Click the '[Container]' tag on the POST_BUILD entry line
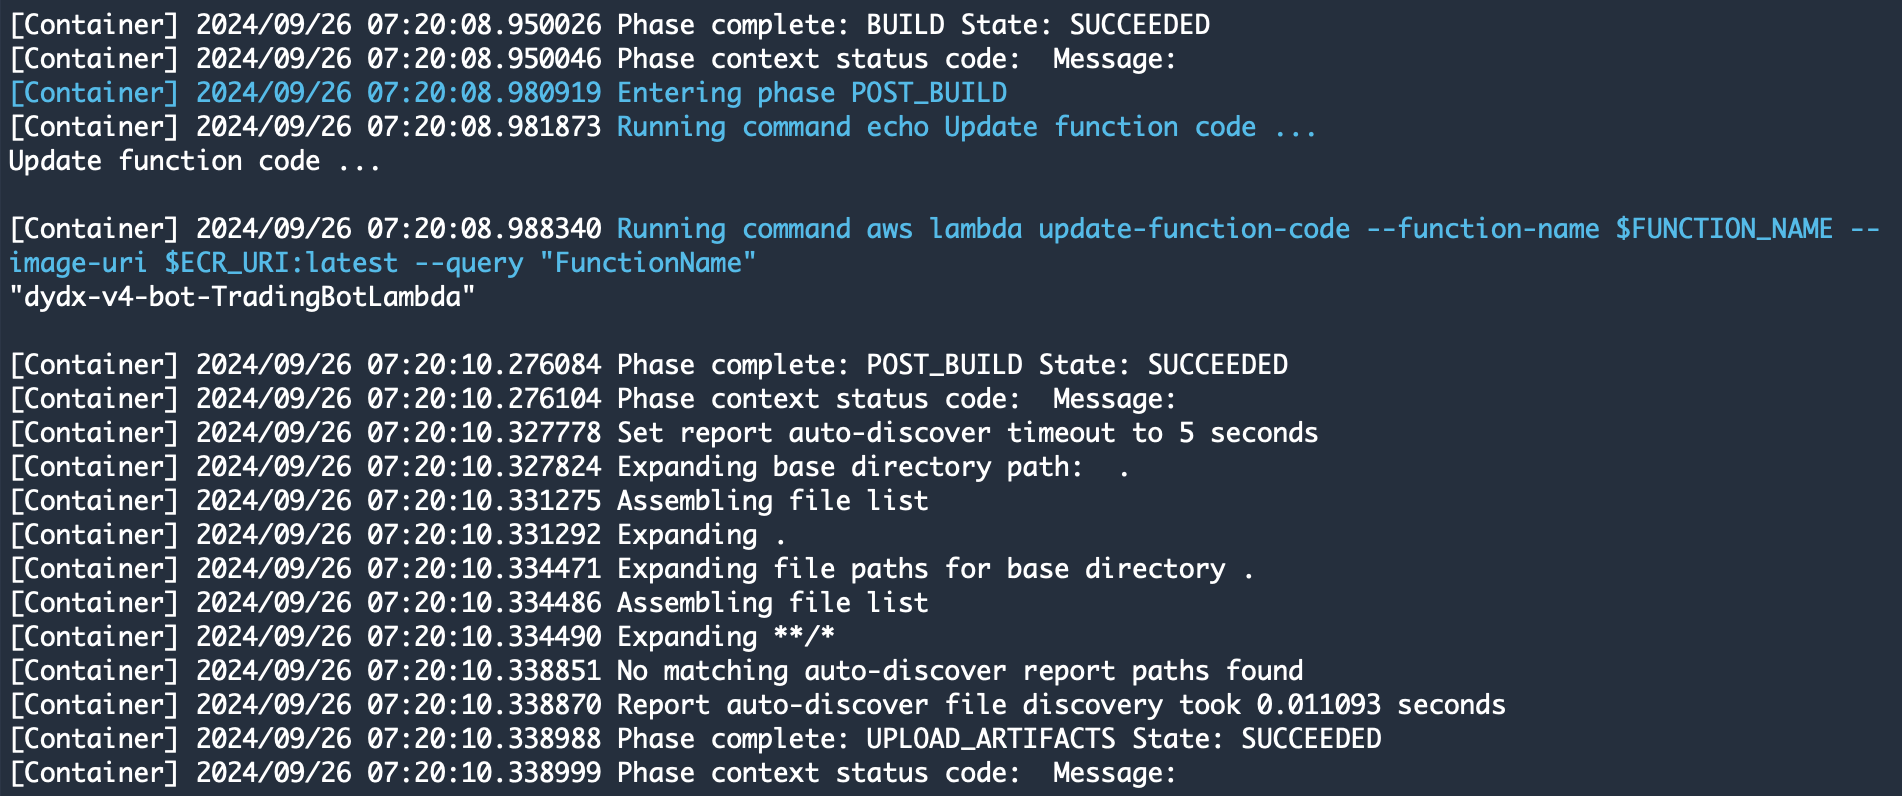Viewport: 1902px width, 796px height. tap(94, 93)
